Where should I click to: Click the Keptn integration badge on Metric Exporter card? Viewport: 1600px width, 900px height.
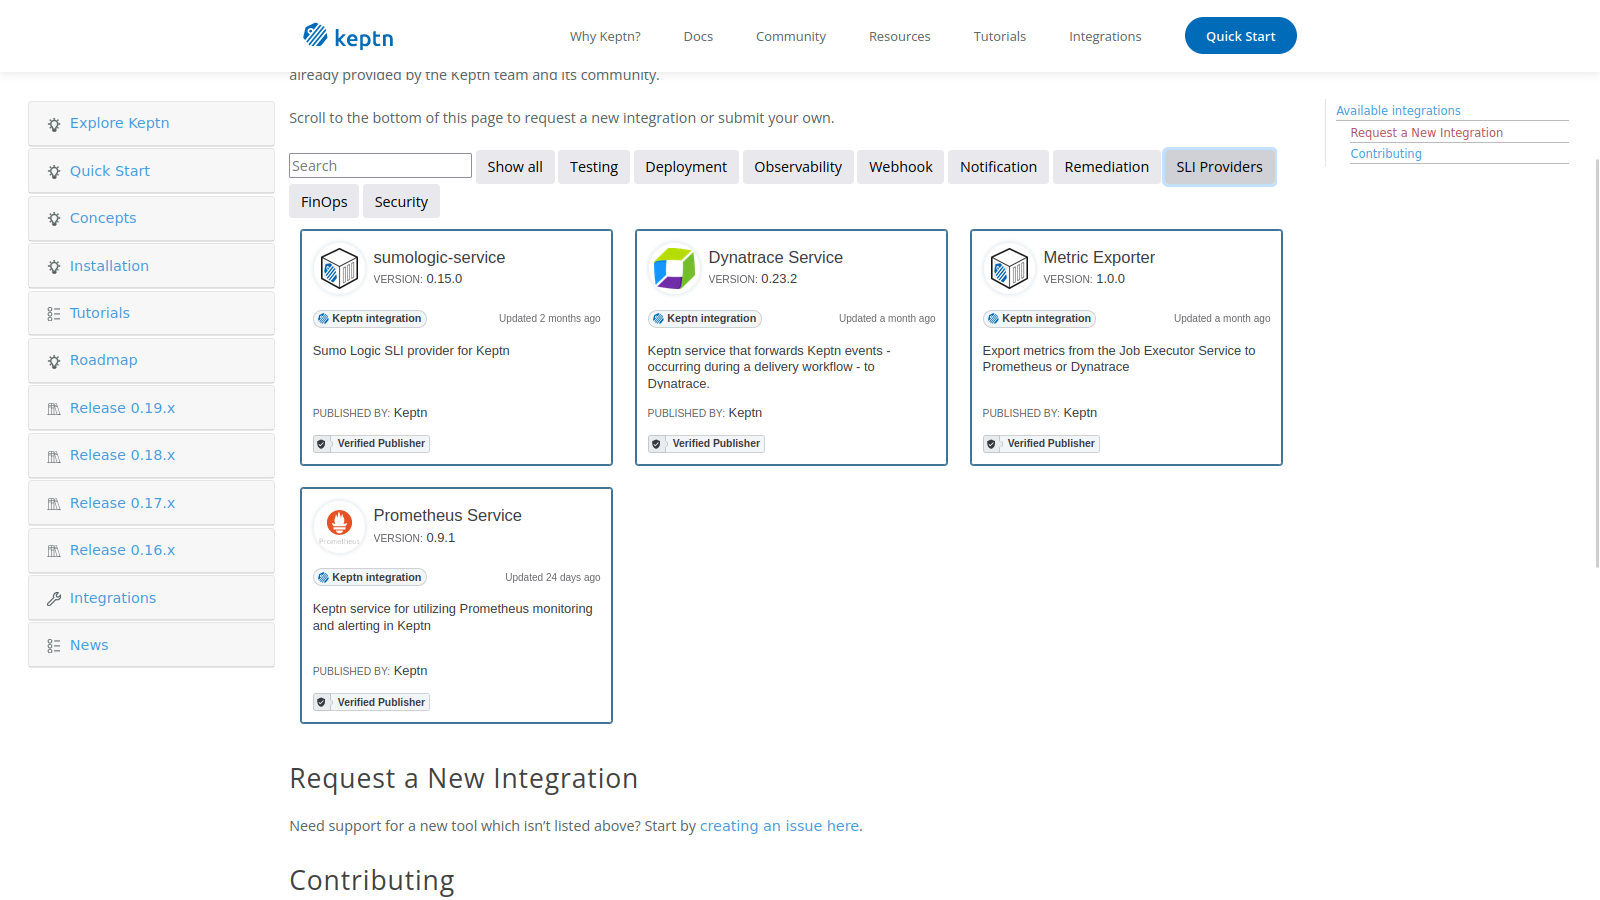pos(1040,319)
